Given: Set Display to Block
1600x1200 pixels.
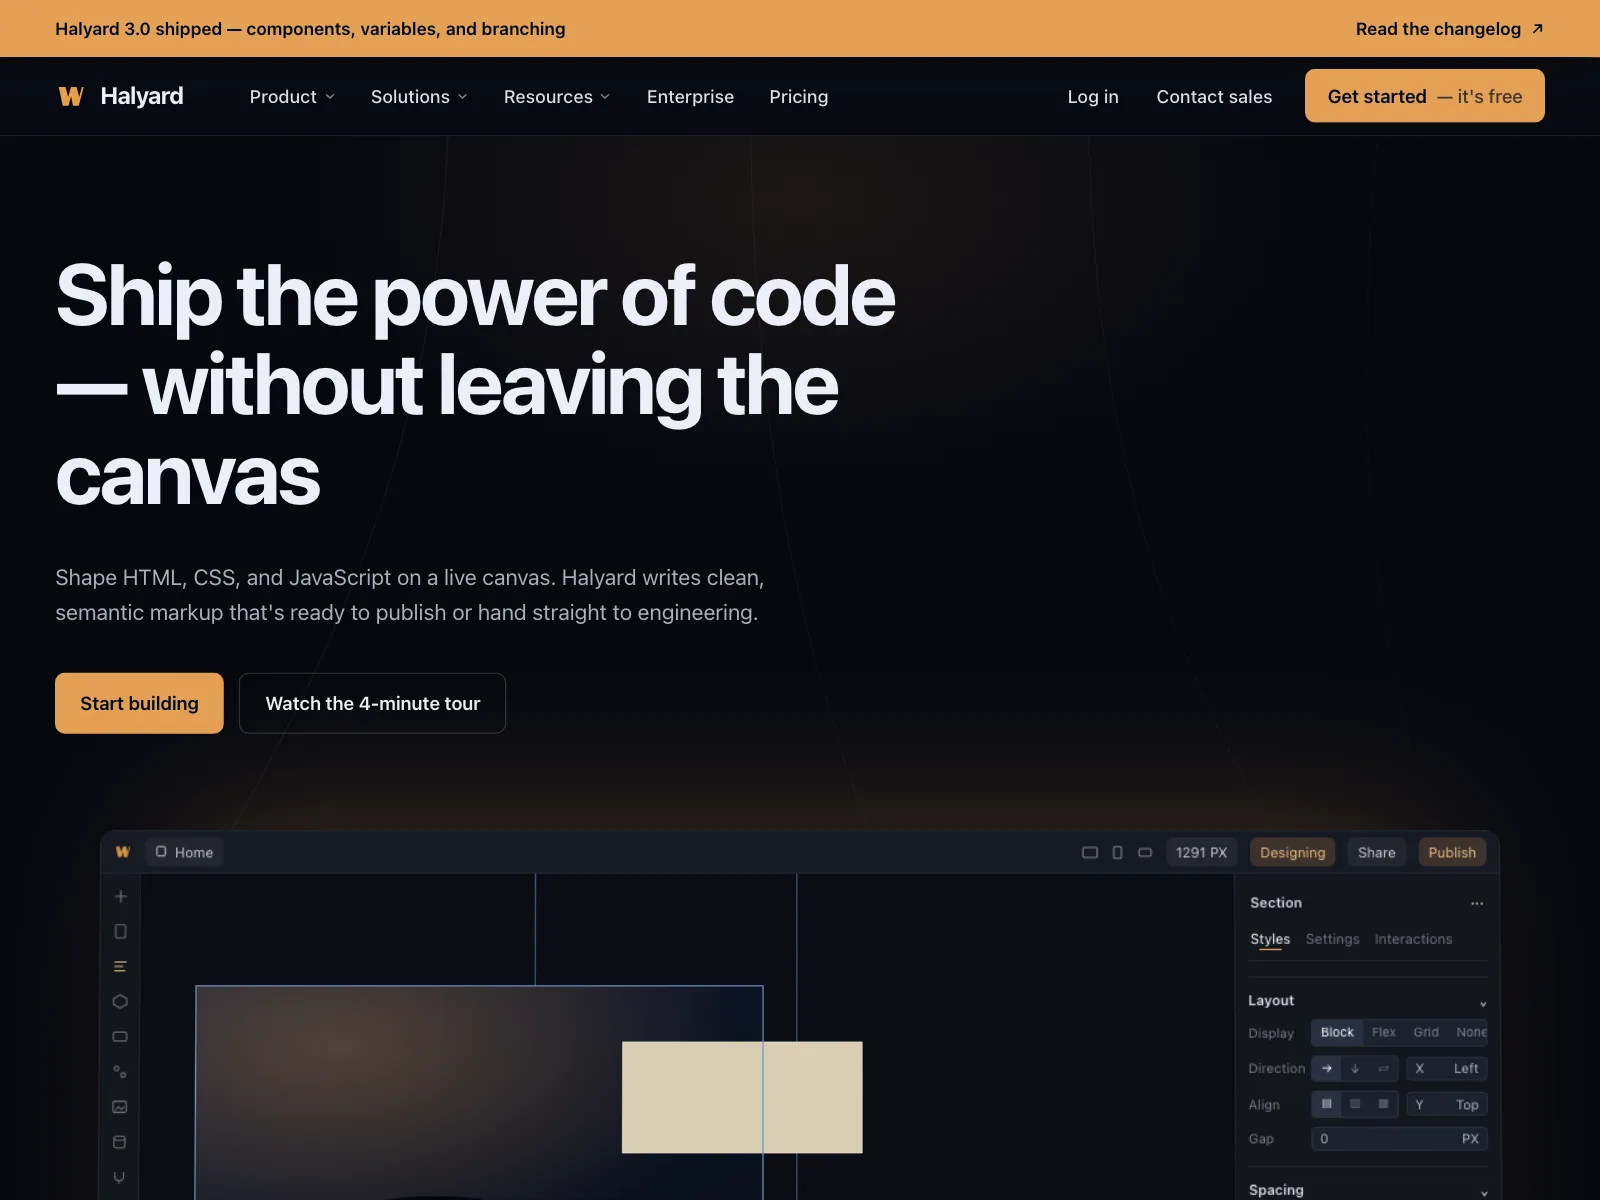Looking at the screenshot, I should (1337, 1032).
